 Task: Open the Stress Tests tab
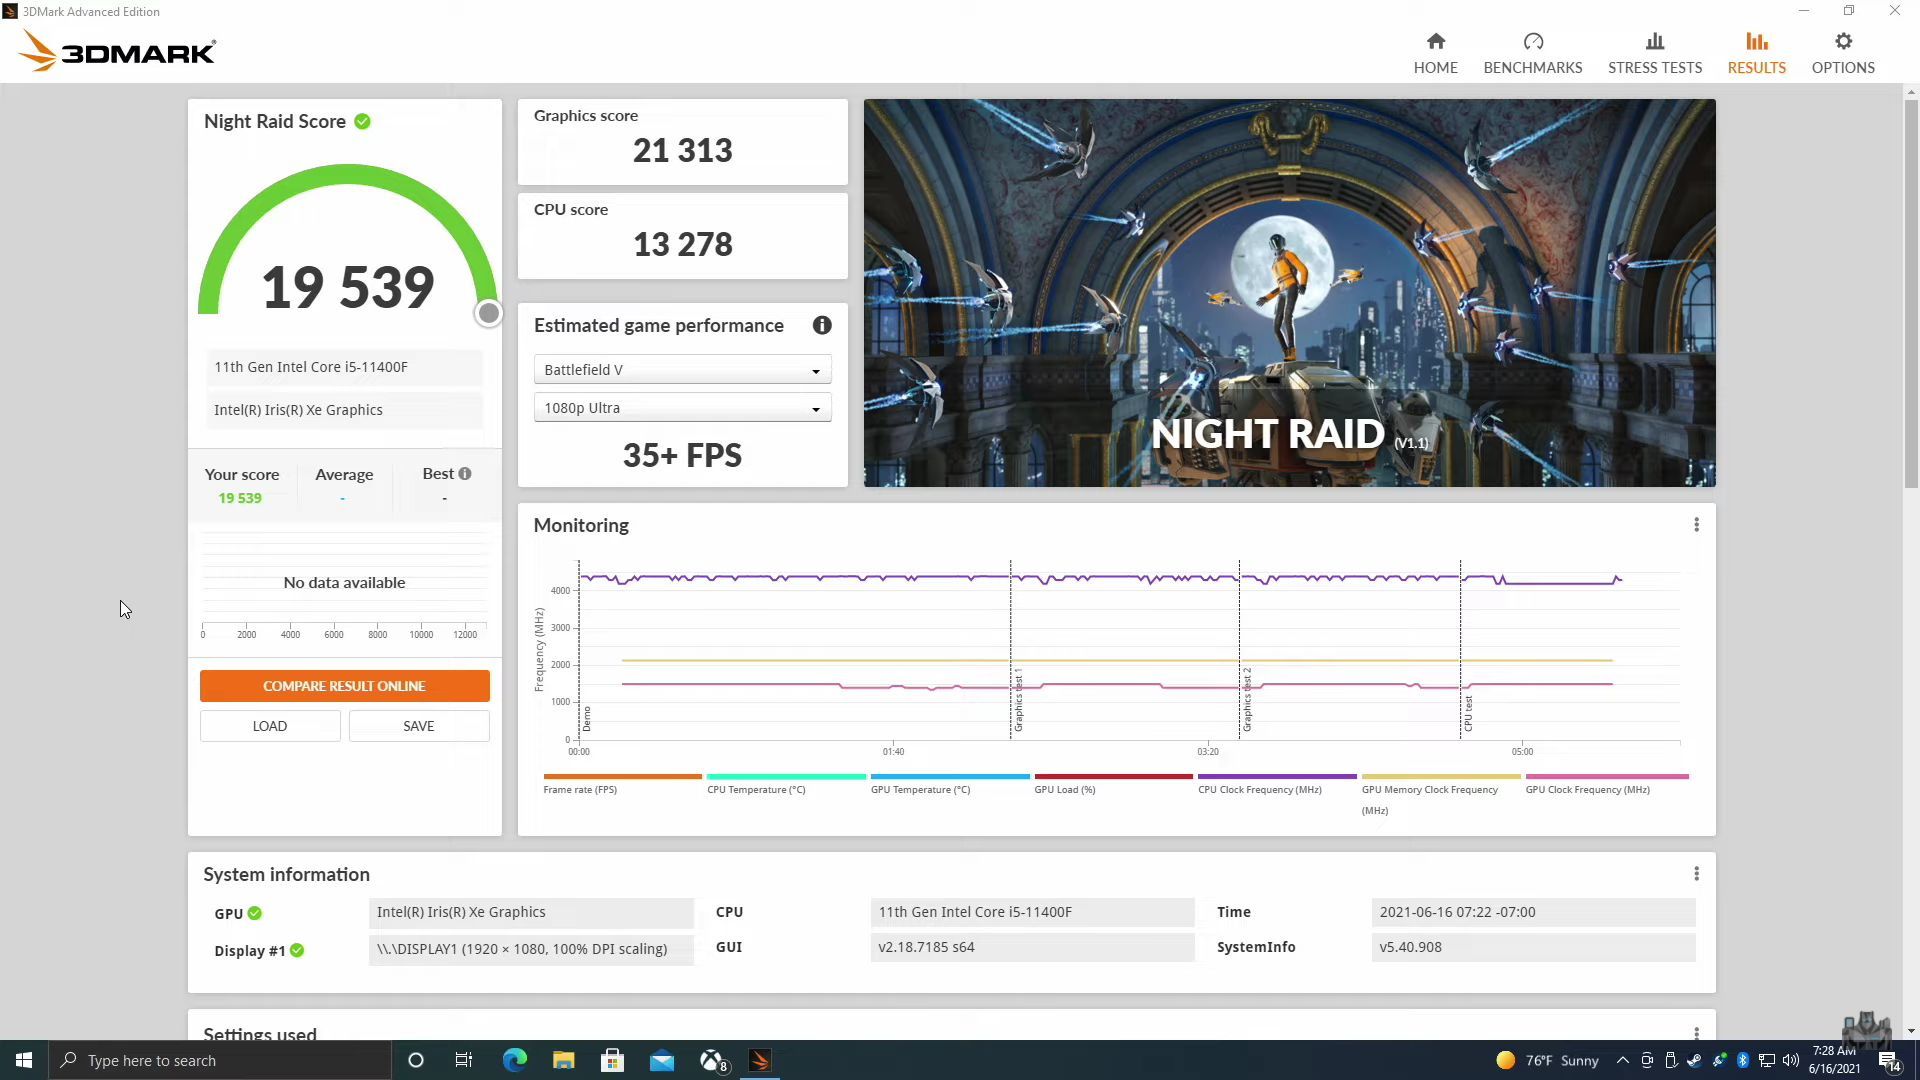pos(1654,53)
